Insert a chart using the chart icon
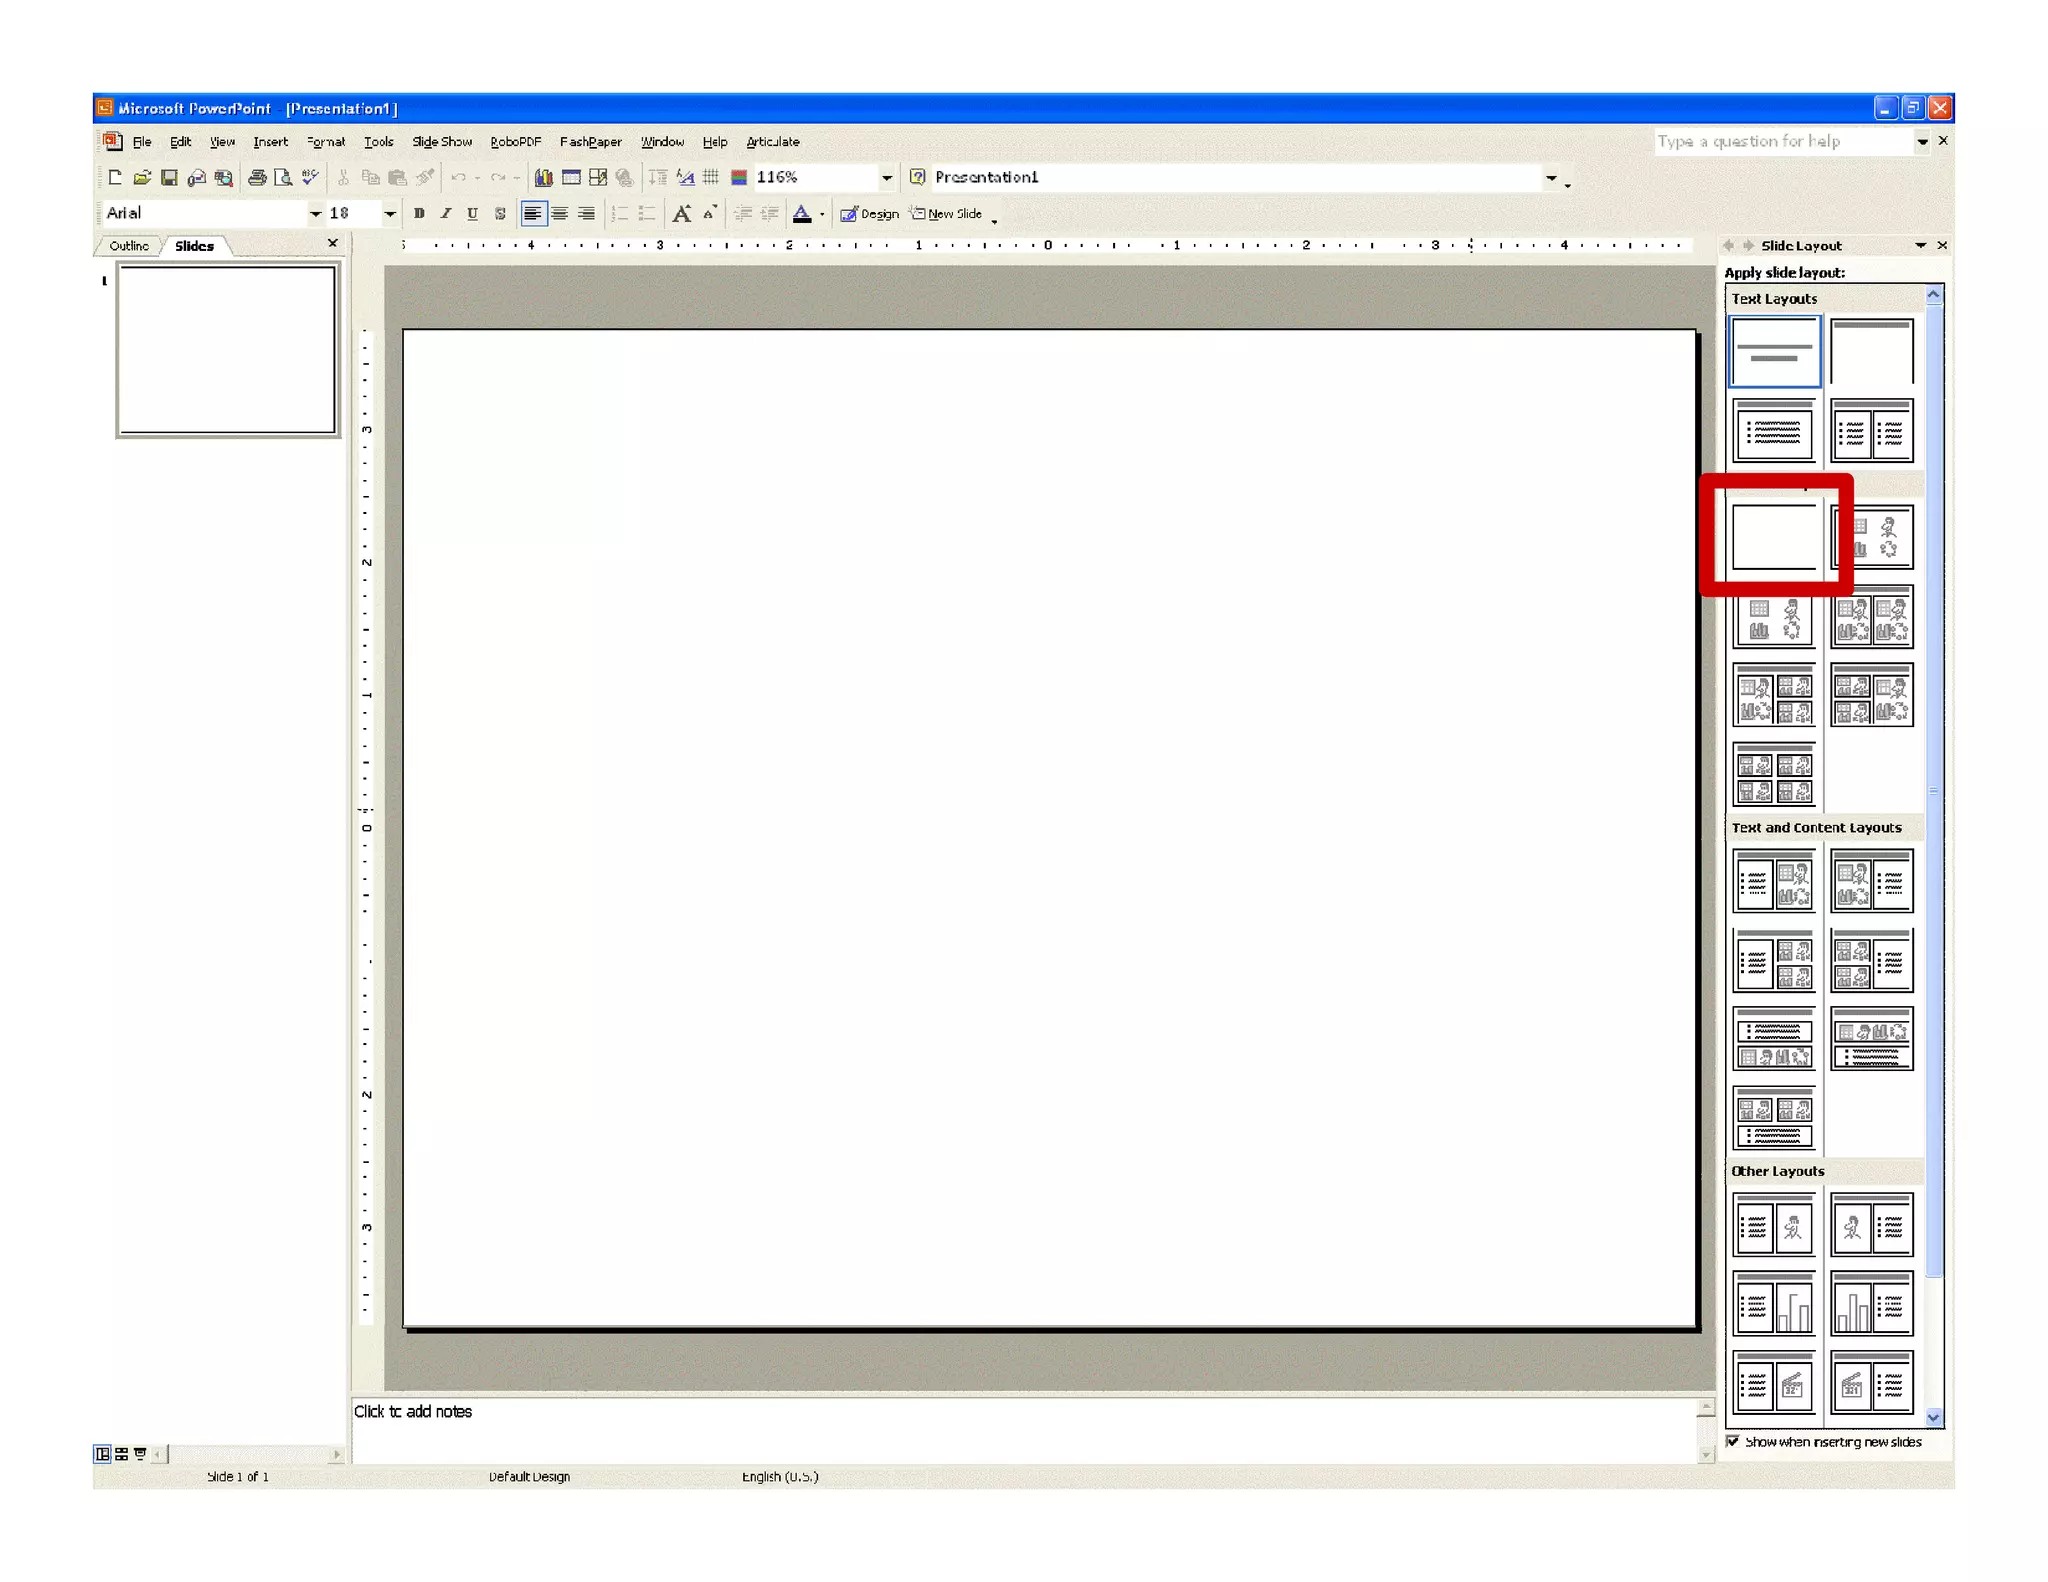This screenshot has width=2048, height=1582. coord(543,178)
